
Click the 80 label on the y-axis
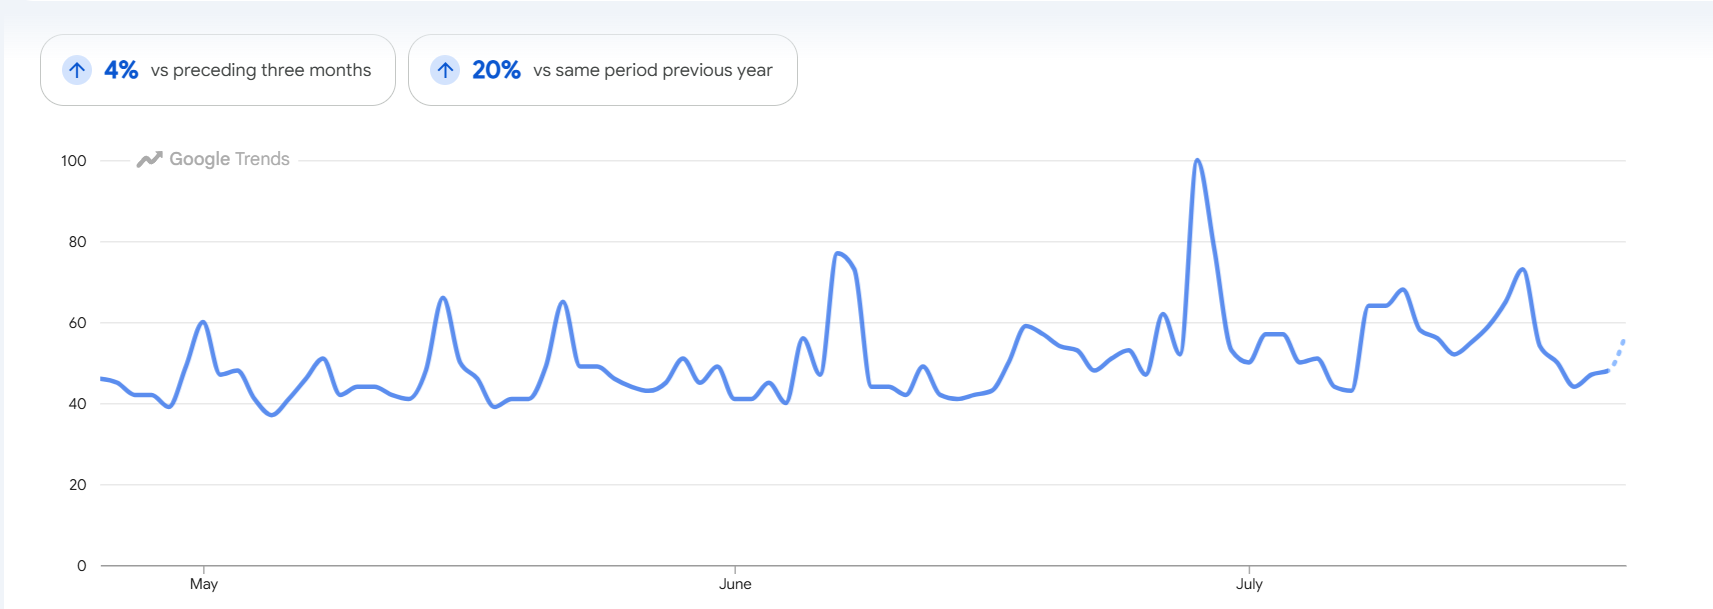tap(78, 241)
